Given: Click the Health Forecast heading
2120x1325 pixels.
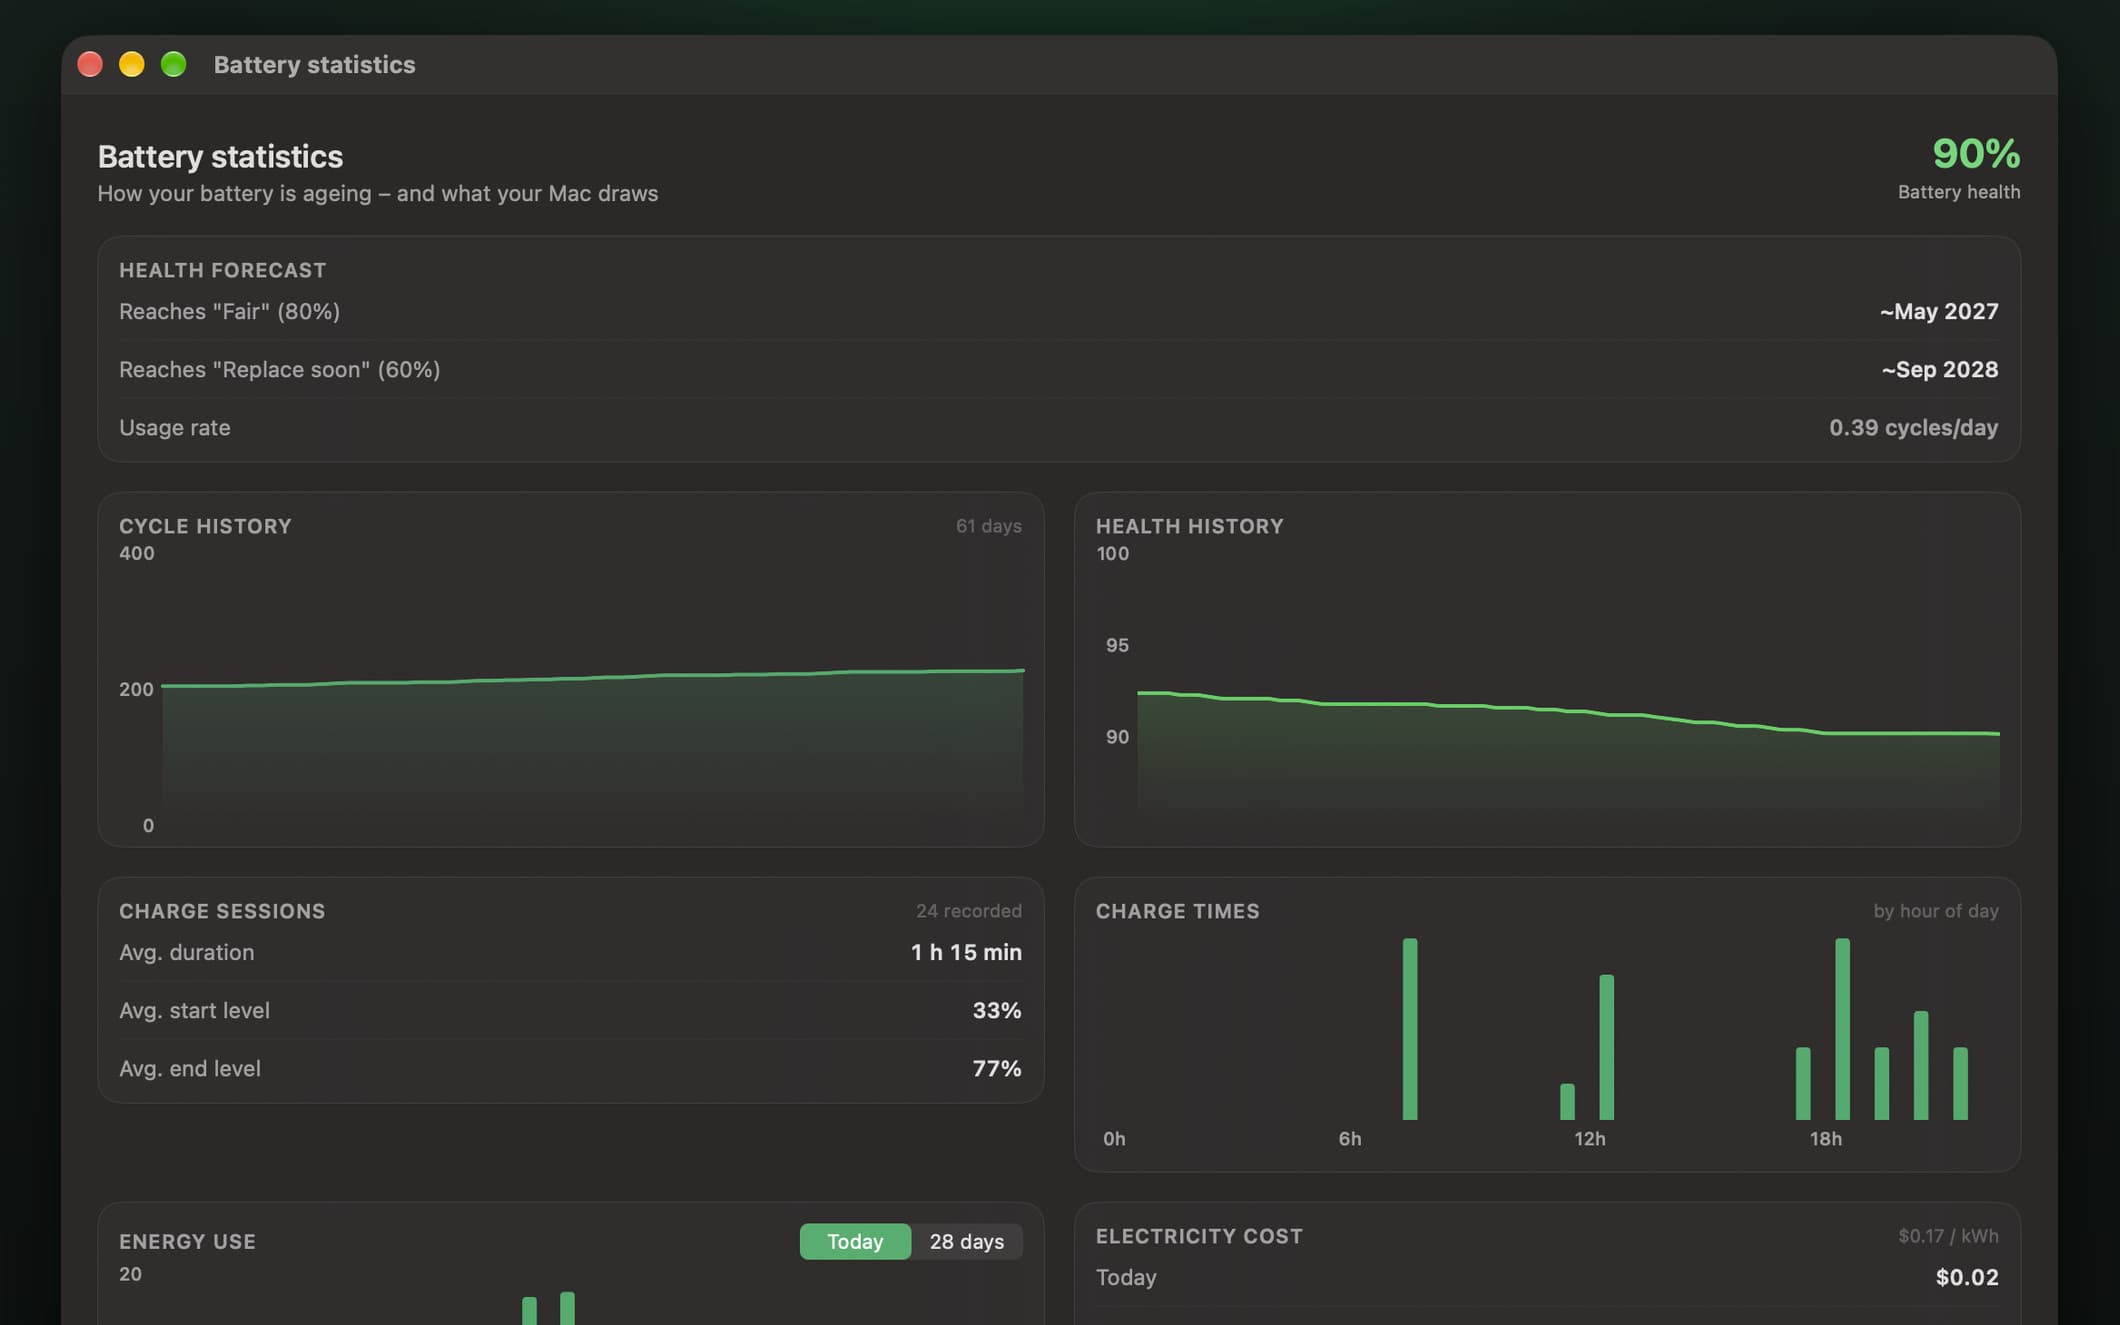Looking at the screenshot, I should 222,270.
